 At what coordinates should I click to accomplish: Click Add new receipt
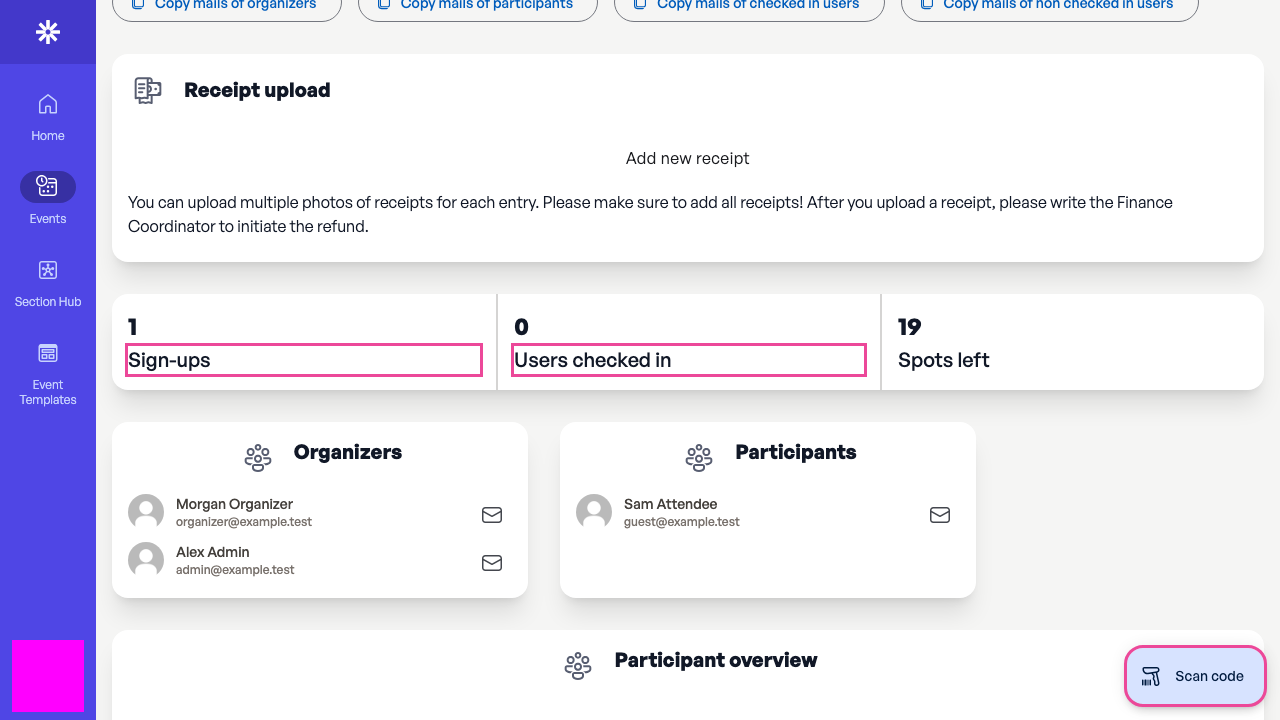(687, 158)
